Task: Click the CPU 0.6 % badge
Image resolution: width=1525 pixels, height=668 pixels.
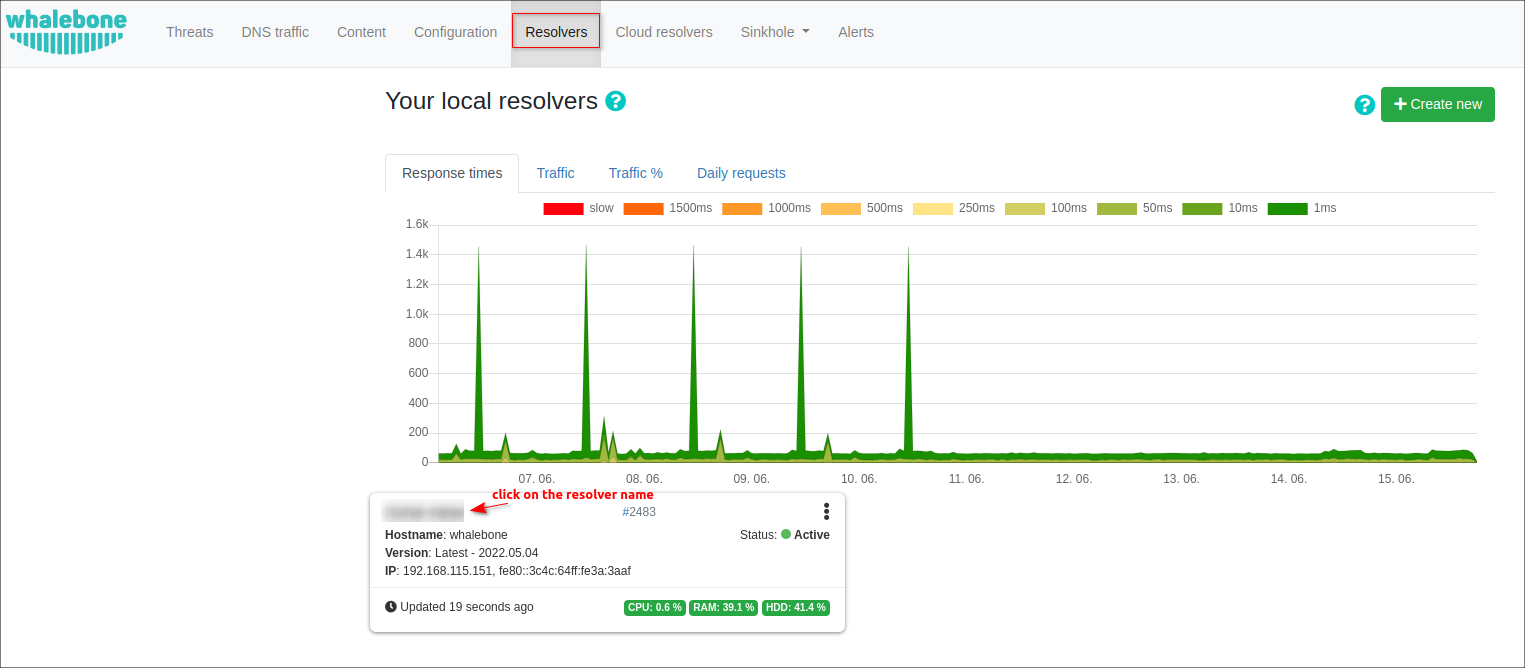Action: coord(655,608)
